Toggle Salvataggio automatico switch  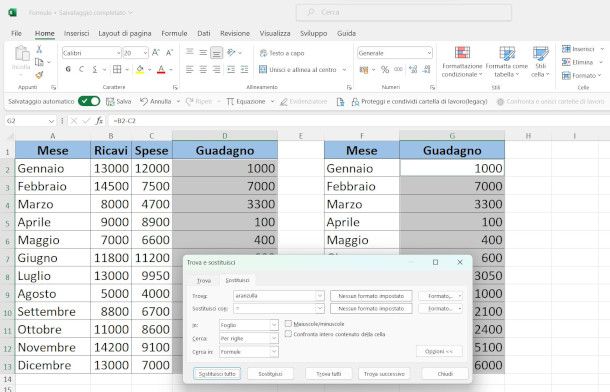pos(89,101)
